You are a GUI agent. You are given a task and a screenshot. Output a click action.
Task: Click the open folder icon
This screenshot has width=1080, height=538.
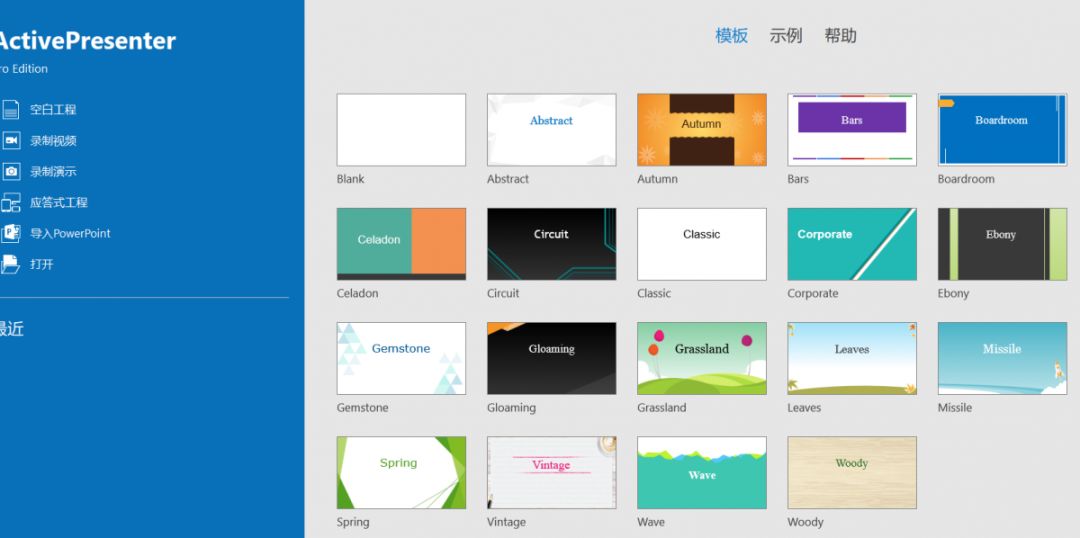coord(10,265)
